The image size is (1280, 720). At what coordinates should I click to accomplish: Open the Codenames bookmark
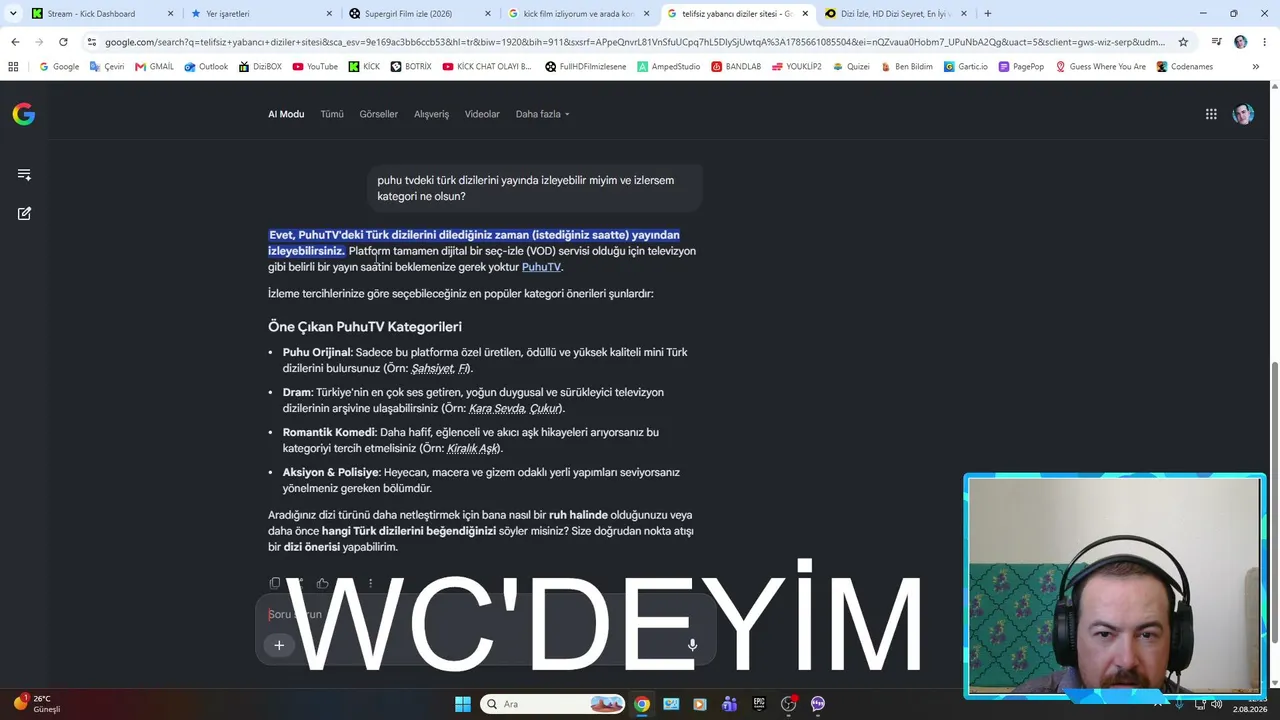point(1185,67)
